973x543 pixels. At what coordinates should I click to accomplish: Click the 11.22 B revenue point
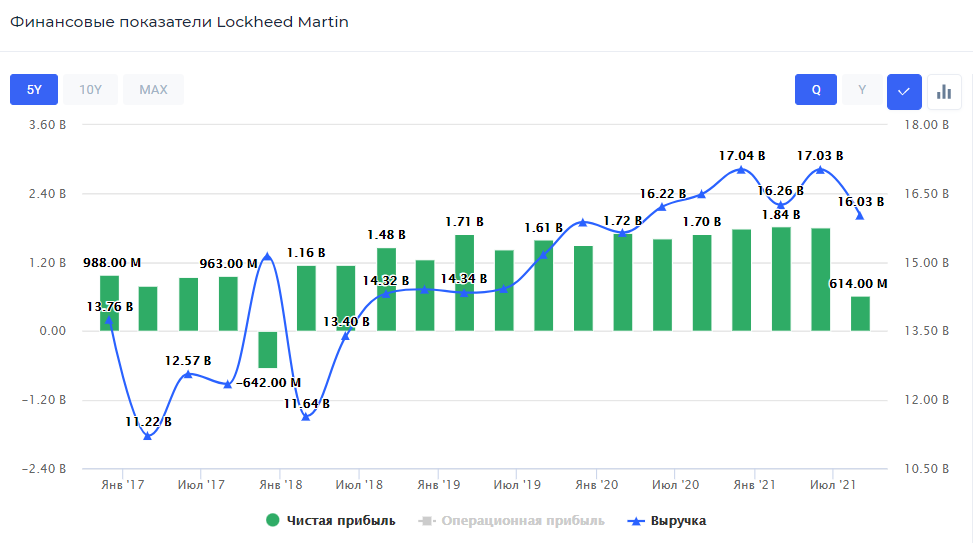(148, 436)
